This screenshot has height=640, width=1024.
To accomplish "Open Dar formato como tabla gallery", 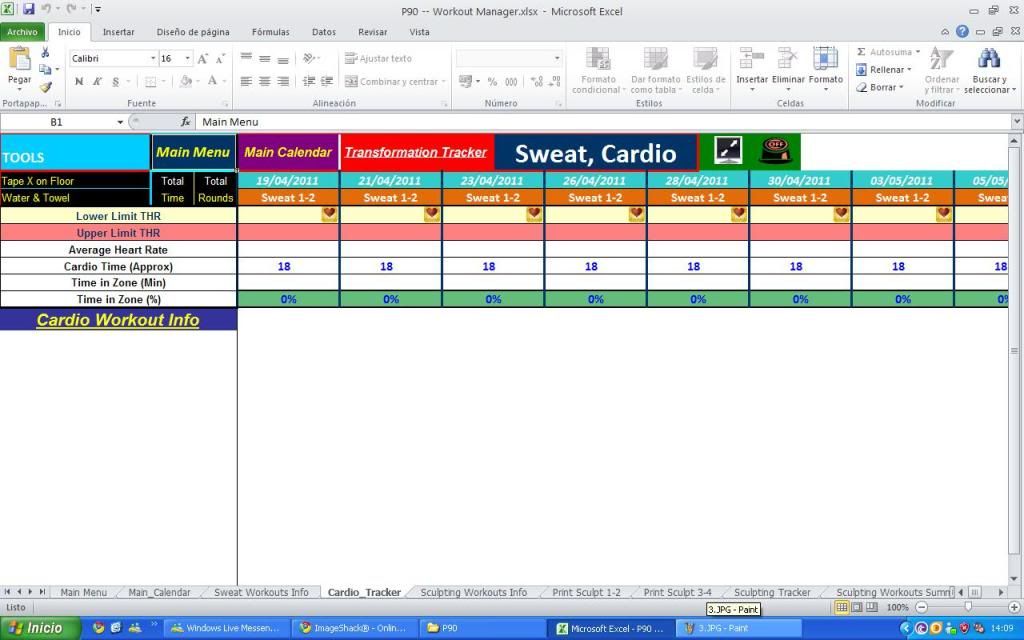I will coord(655,71).
